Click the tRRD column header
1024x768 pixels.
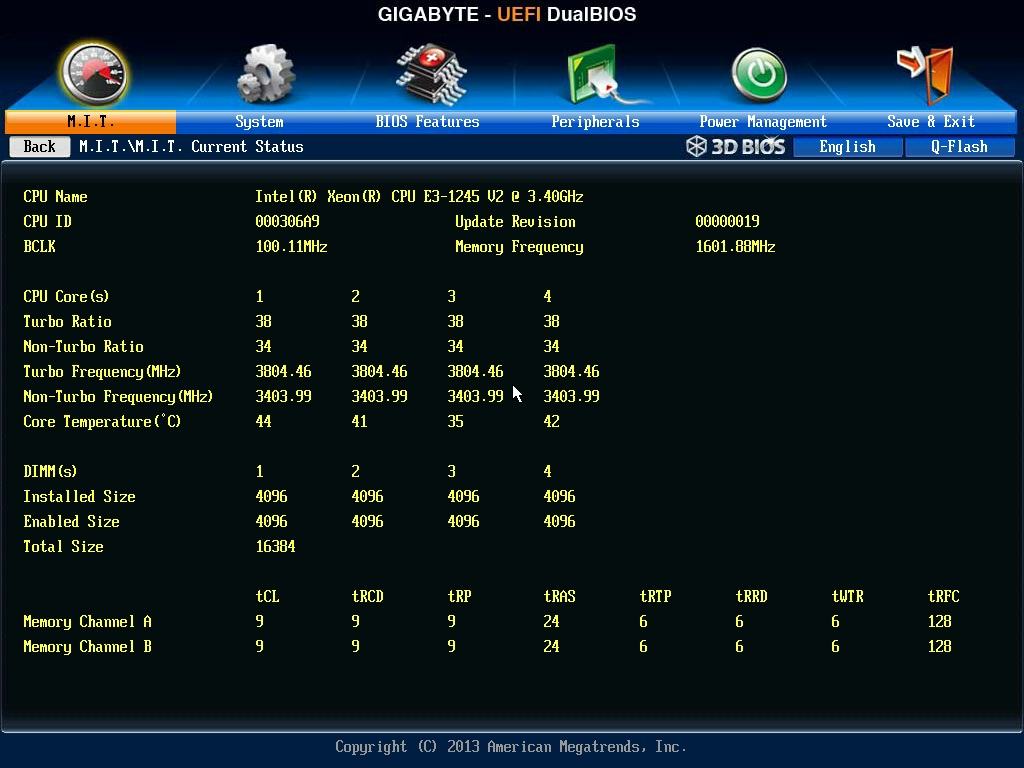(x=751, y=596)
